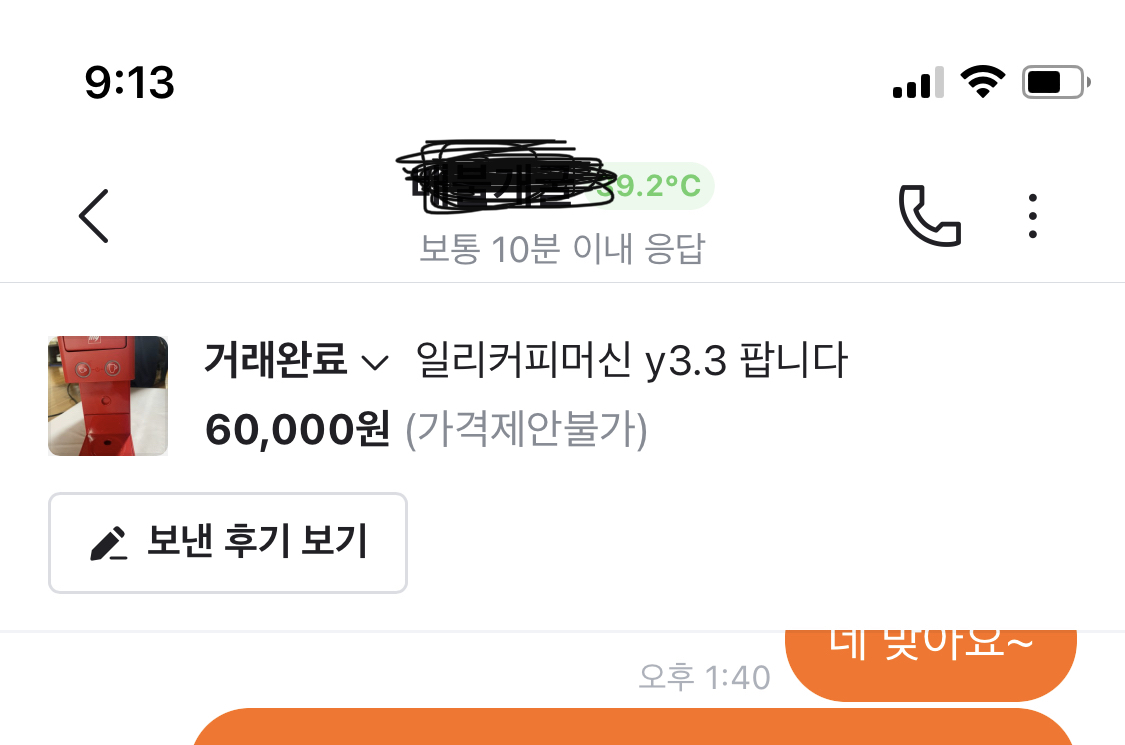Screen dimensions: 1125x745
Task: Open the 일리커피머신 y3.3 팝니다 listing title
Action: [631, 360]
